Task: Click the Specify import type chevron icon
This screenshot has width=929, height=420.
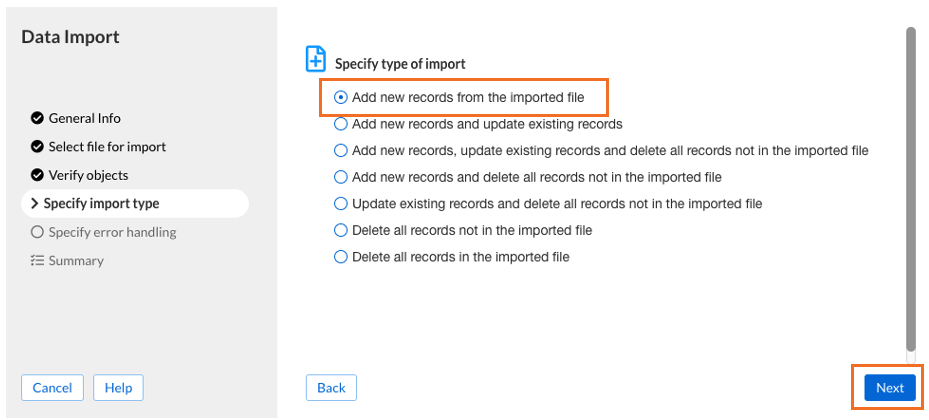Action: (x=35, y=204)
